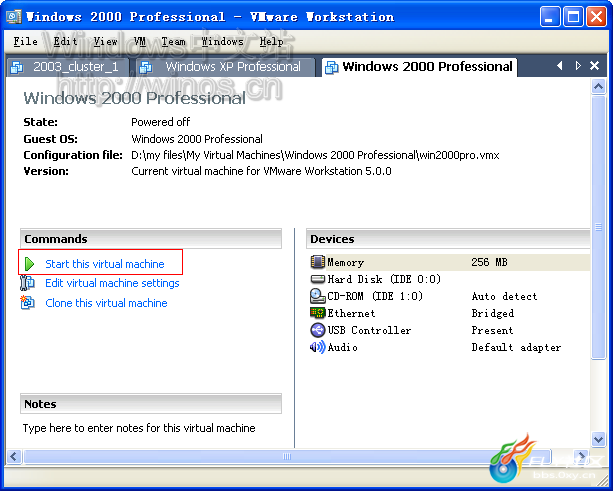The width and height of the screenshot is (613, 491).
Task: Switch to the Windows XP Professional tab
Action: pyautogui.click(x=225, y=67)
